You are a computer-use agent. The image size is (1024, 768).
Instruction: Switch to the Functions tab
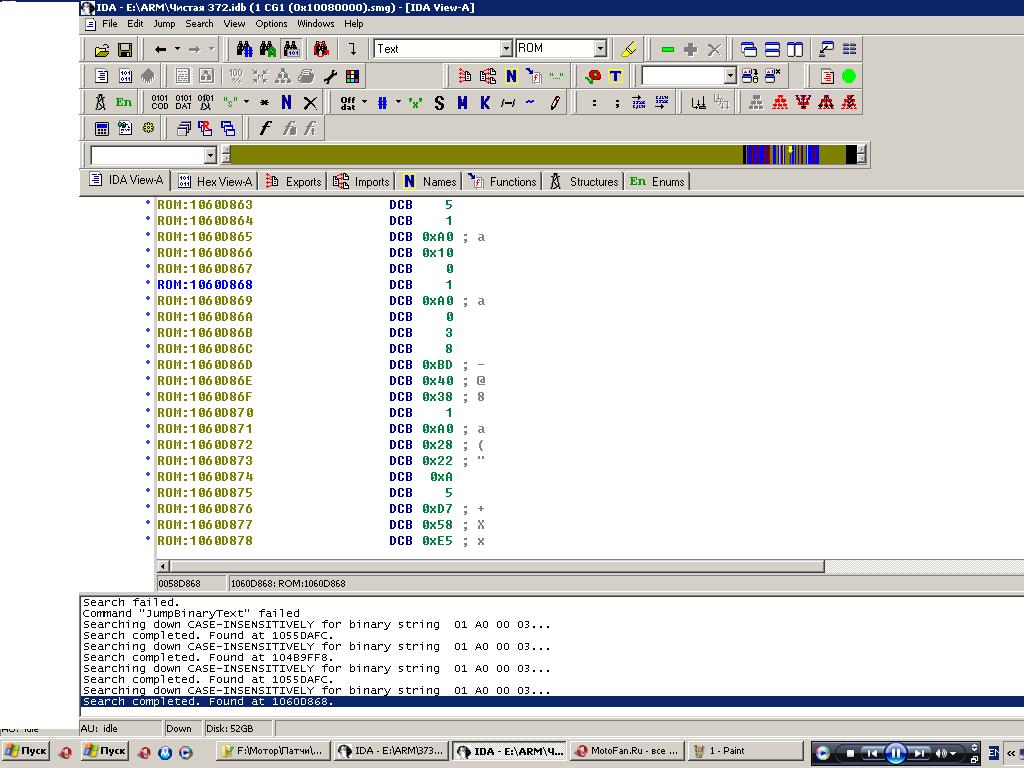tap(502, 182)
